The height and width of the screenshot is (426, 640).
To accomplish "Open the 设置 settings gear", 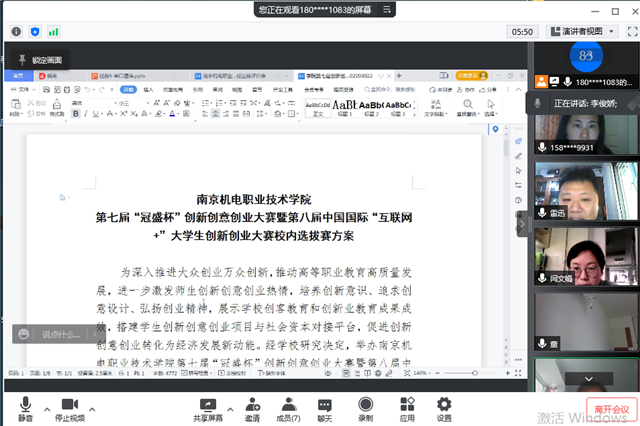I will point(444,403).
